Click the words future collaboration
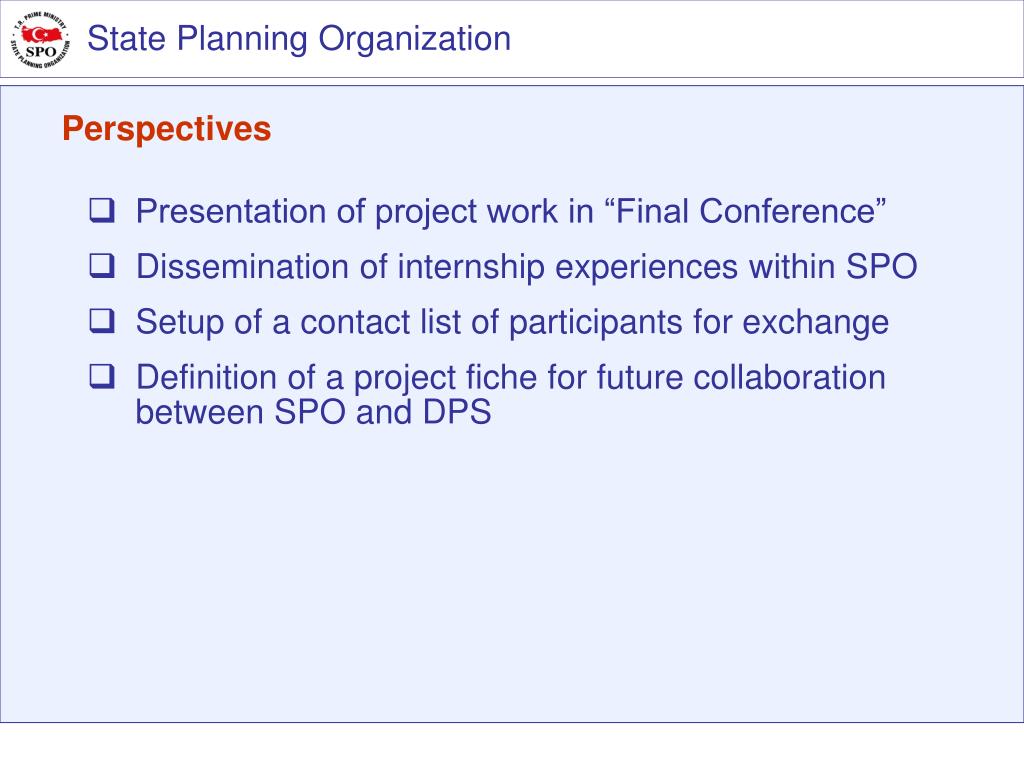 tap(741, 377)
